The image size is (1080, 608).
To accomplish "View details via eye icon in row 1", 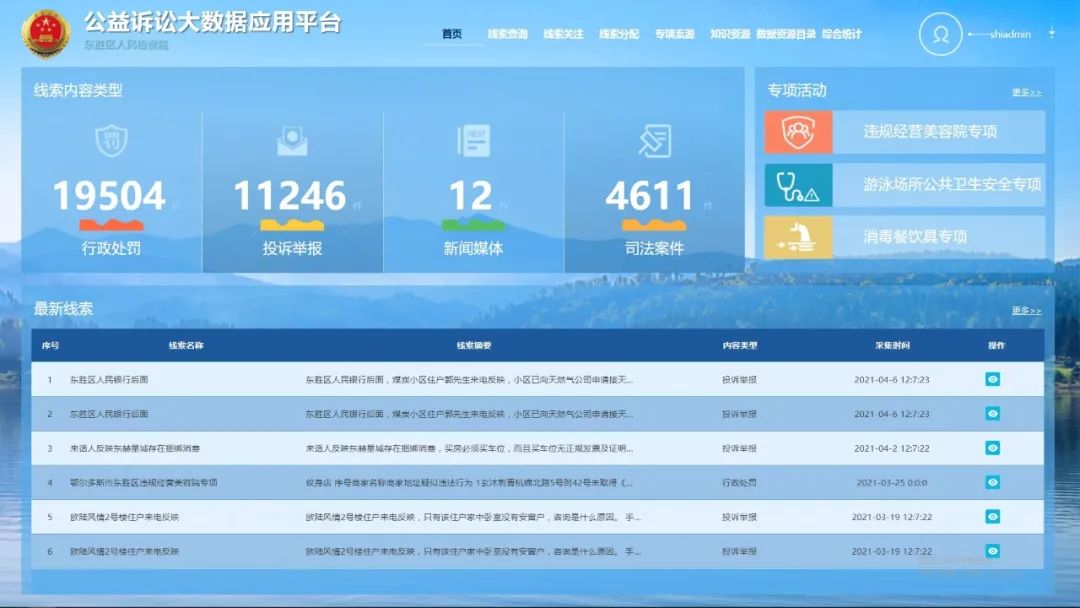I will (x=992, y=379).
